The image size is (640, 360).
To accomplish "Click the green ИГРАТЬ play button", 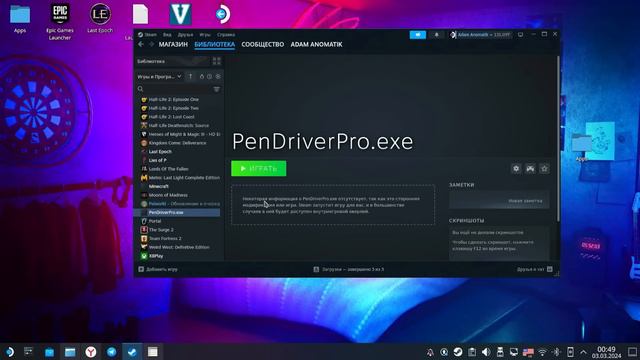I will [x=259, y=169].
